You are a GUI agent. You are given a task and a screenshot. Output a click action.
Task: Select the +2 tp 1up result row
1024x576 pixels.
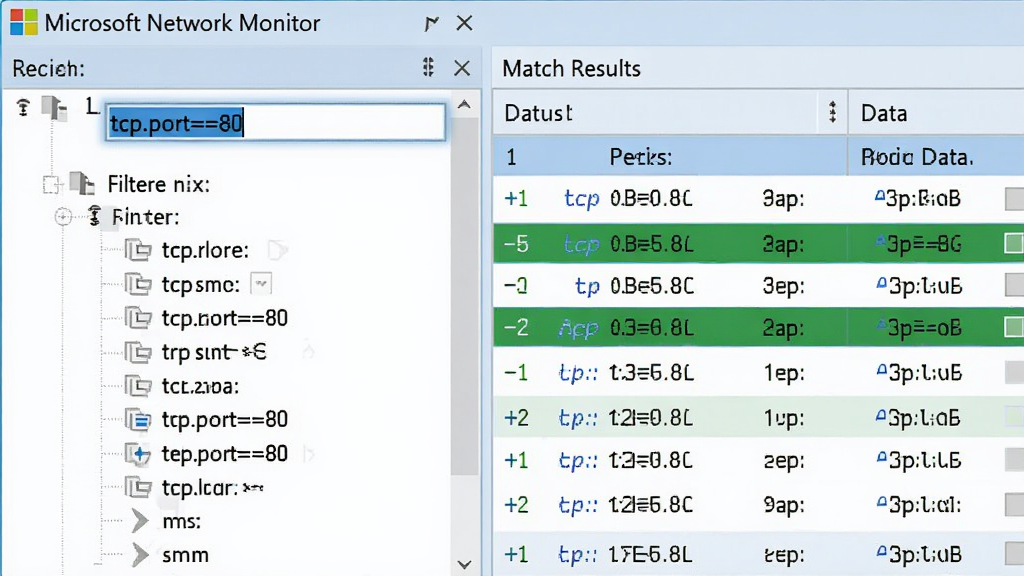[758, 417]
